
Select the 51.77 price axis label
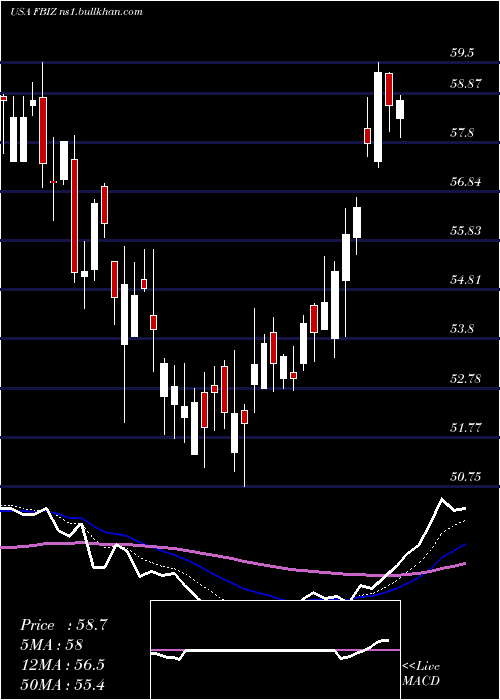click(x=466, y=428)
